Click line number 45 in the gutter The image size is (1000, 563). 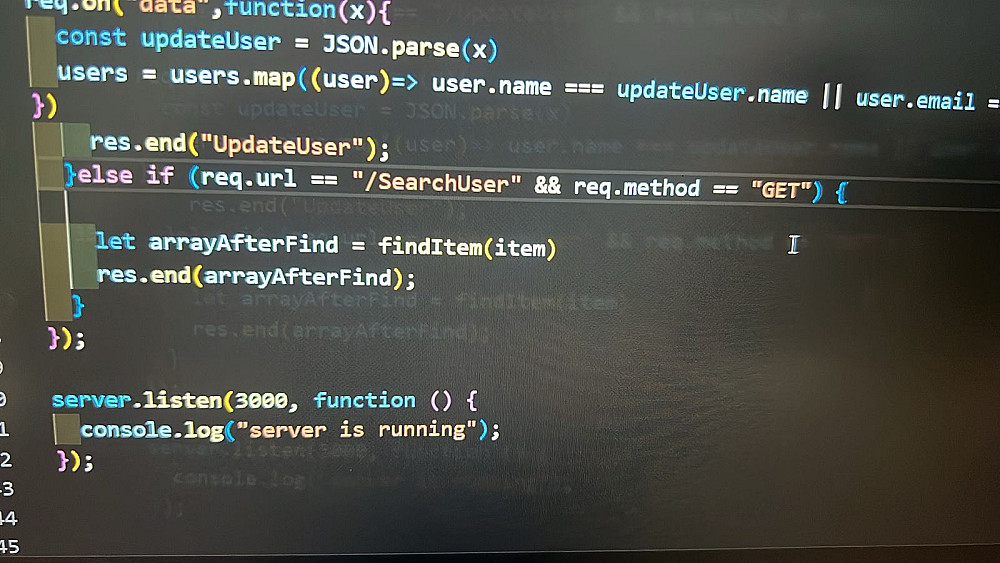10,547
